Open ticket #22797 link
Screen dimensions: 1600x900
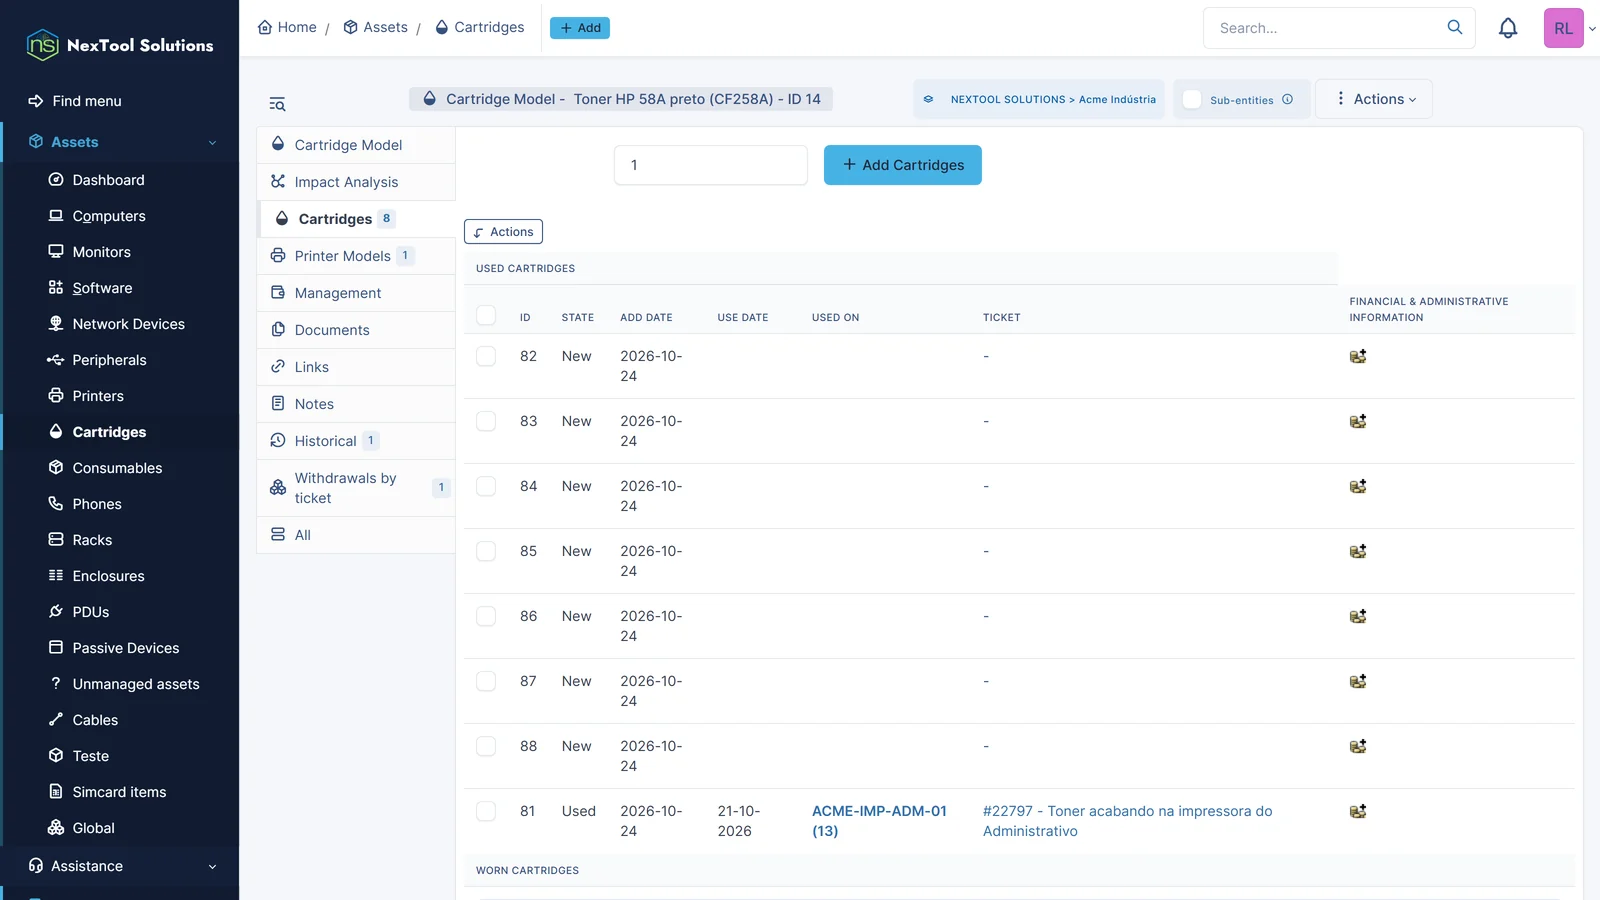pos(1127,821)
